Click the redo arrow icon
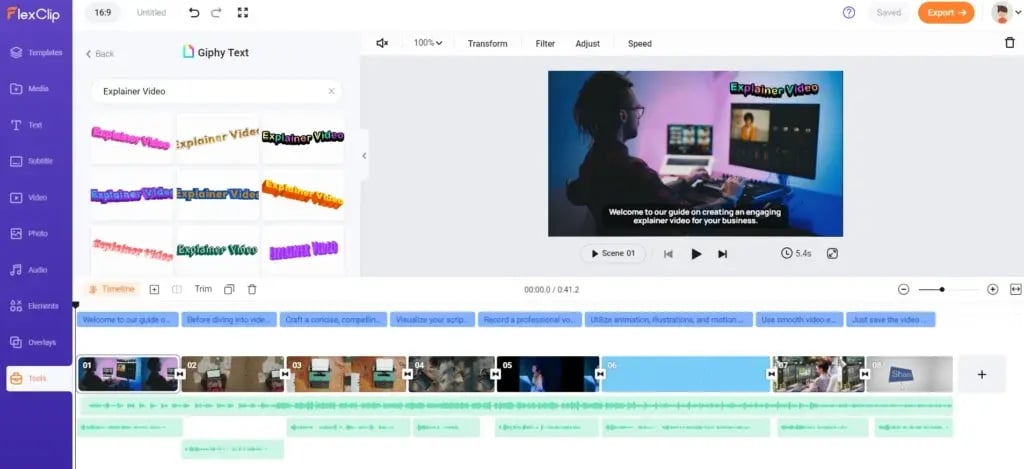 coord(218,13)
